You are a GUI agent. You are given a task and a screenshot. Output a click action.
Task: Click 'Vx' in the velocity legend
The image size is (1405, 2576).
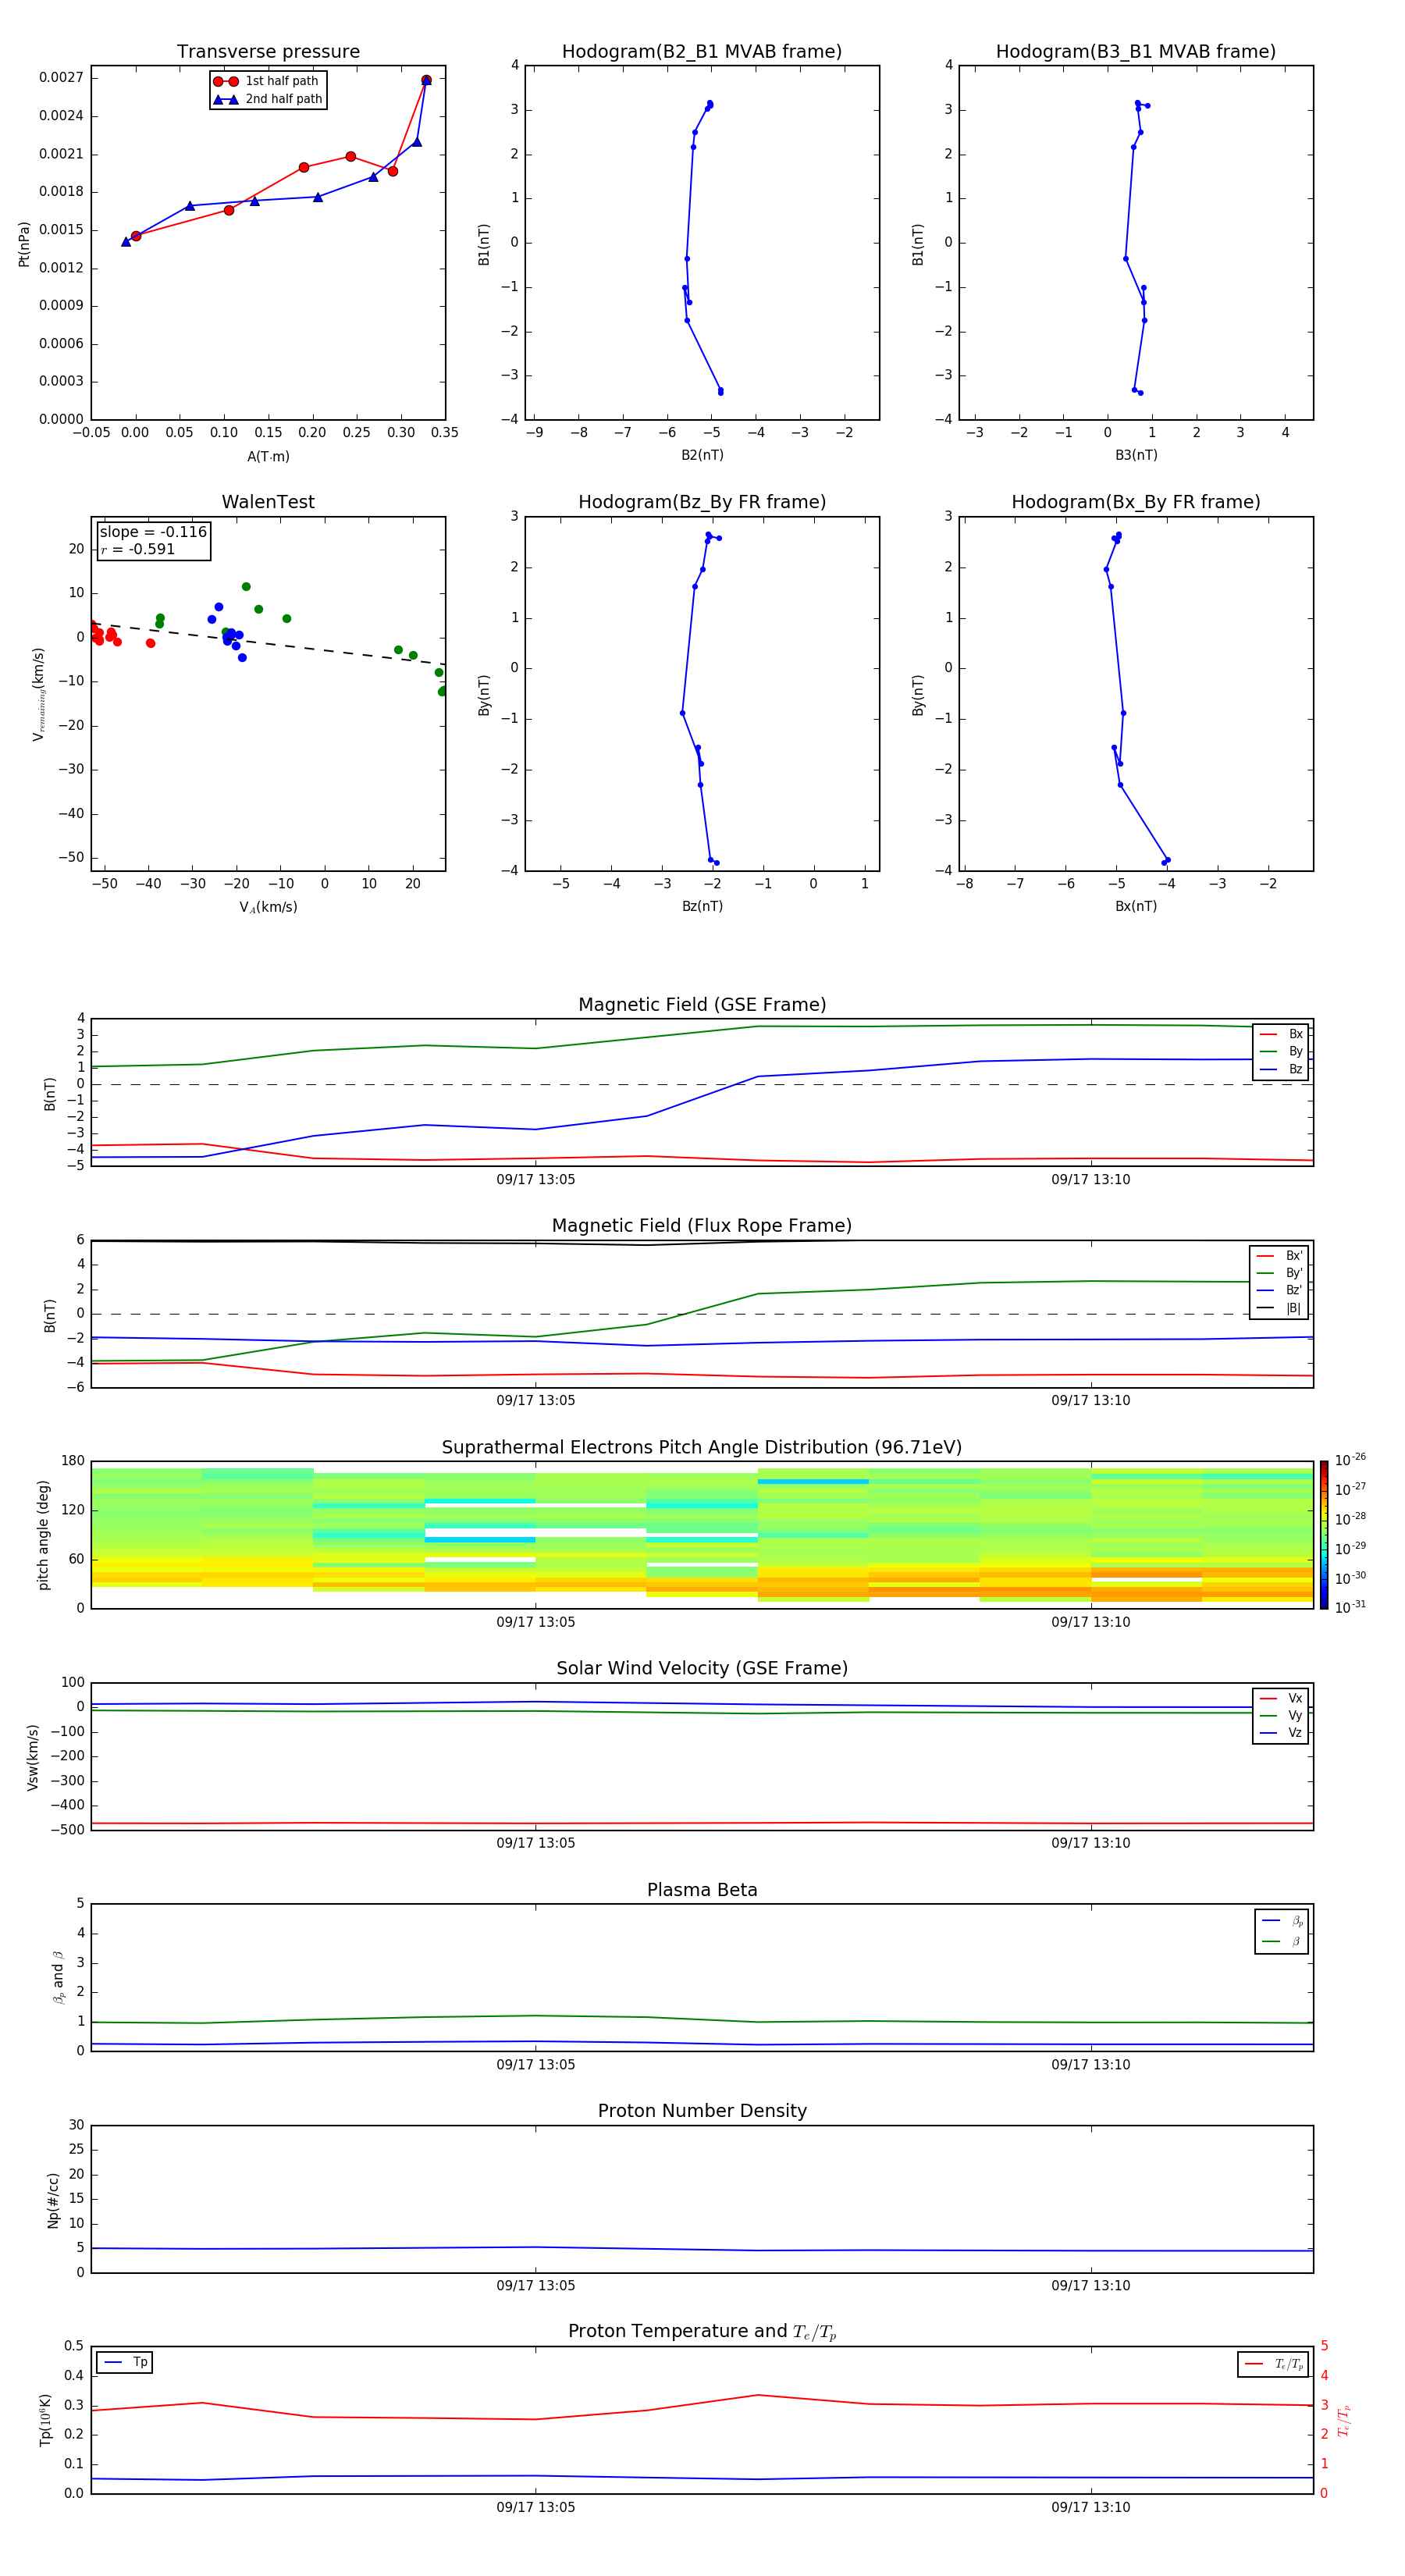pyautogui.click(x=1282, y=1698)
